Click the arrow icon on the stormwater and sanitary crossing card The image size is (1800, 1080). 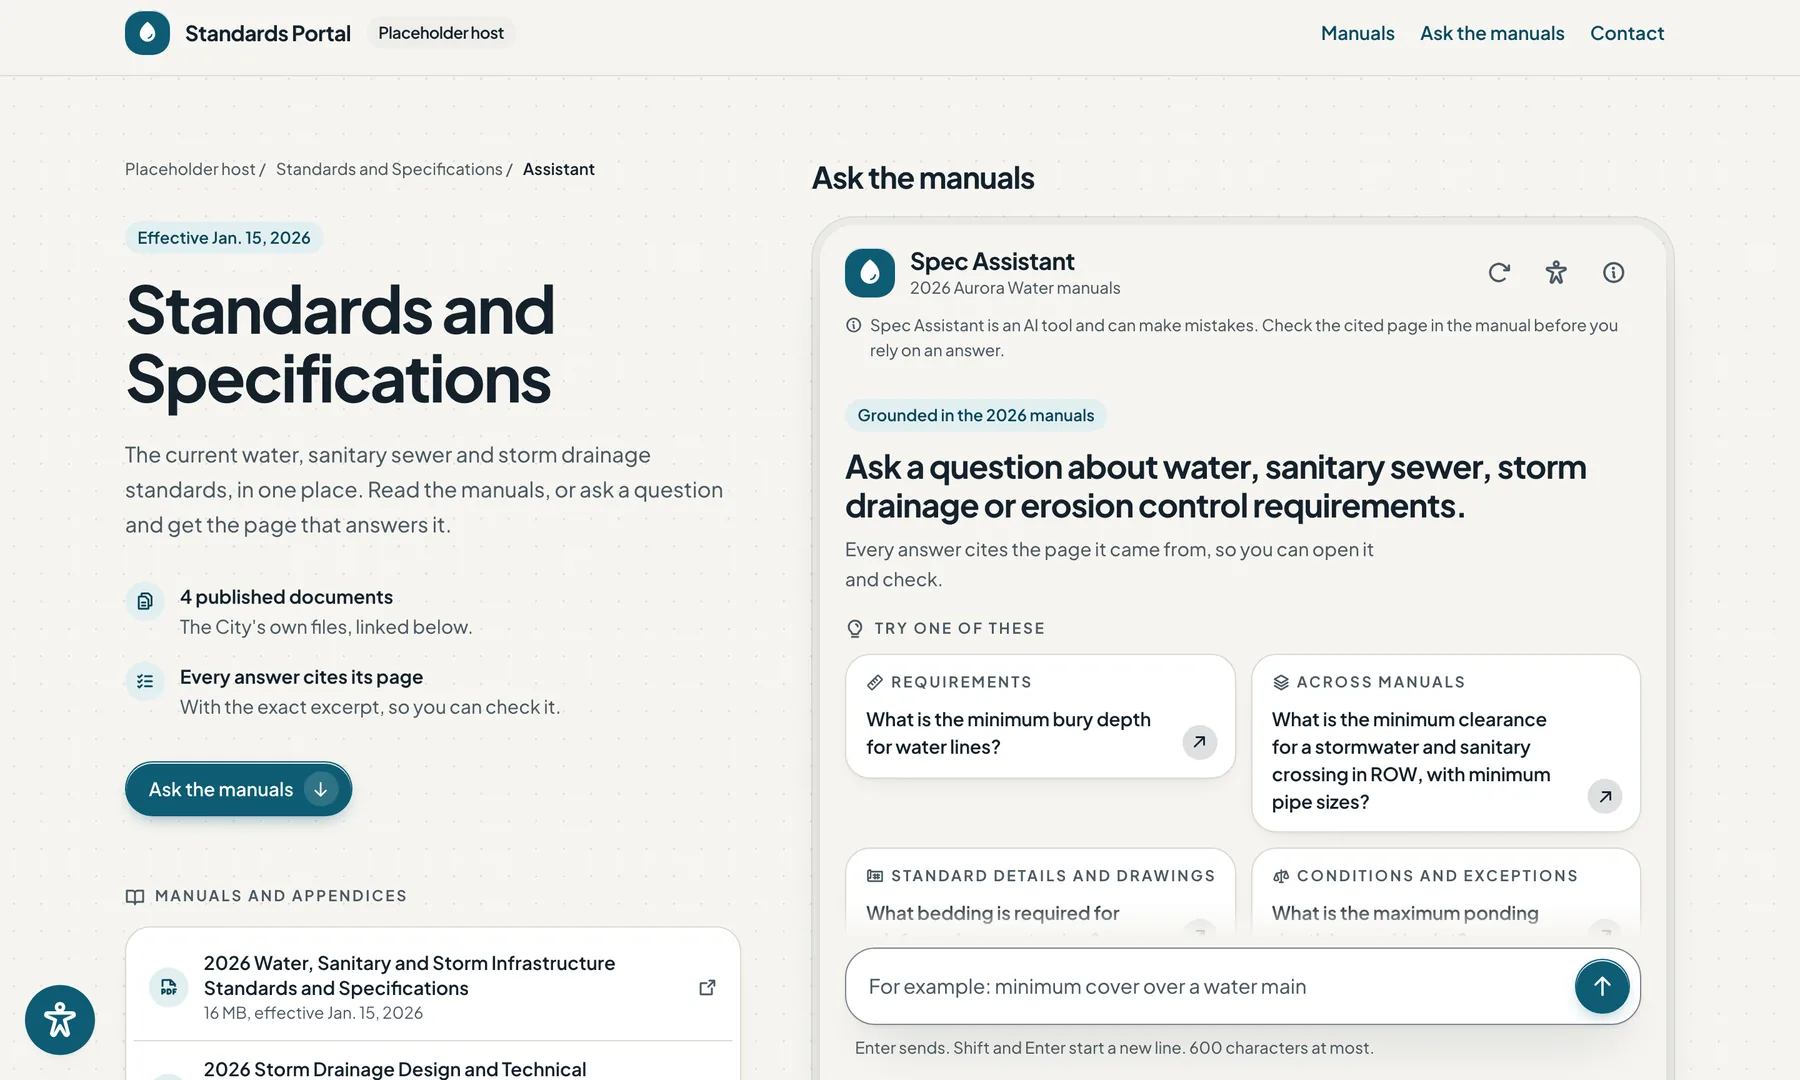[1605, 796]
